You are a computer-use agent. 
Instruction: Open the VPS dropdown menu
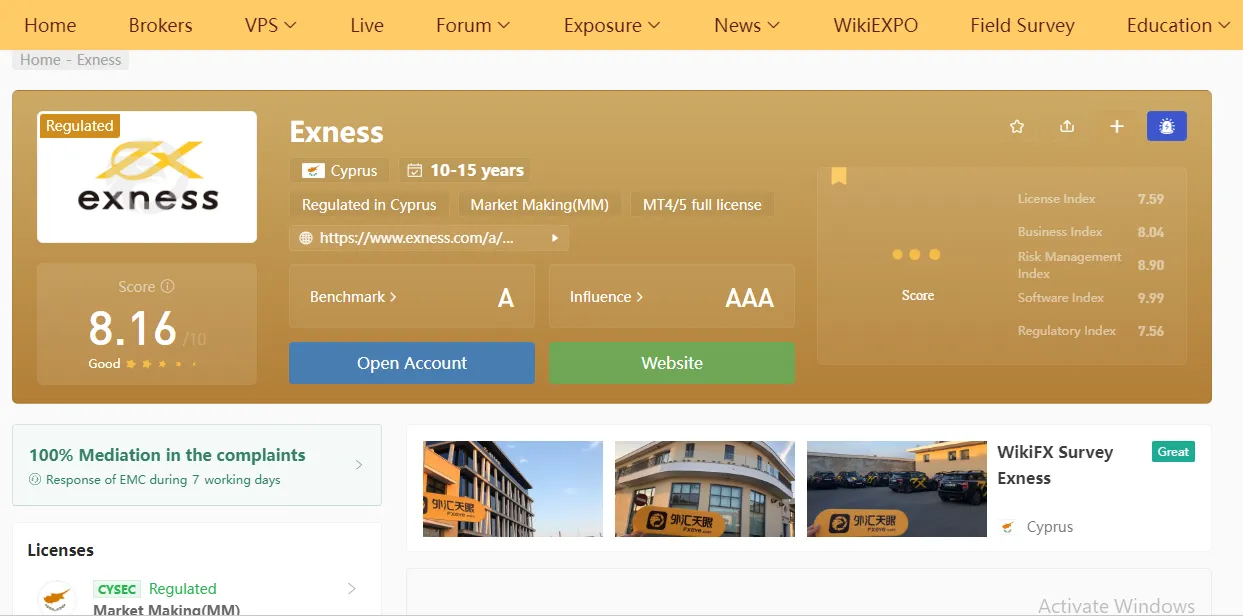[x=270, y=25]
